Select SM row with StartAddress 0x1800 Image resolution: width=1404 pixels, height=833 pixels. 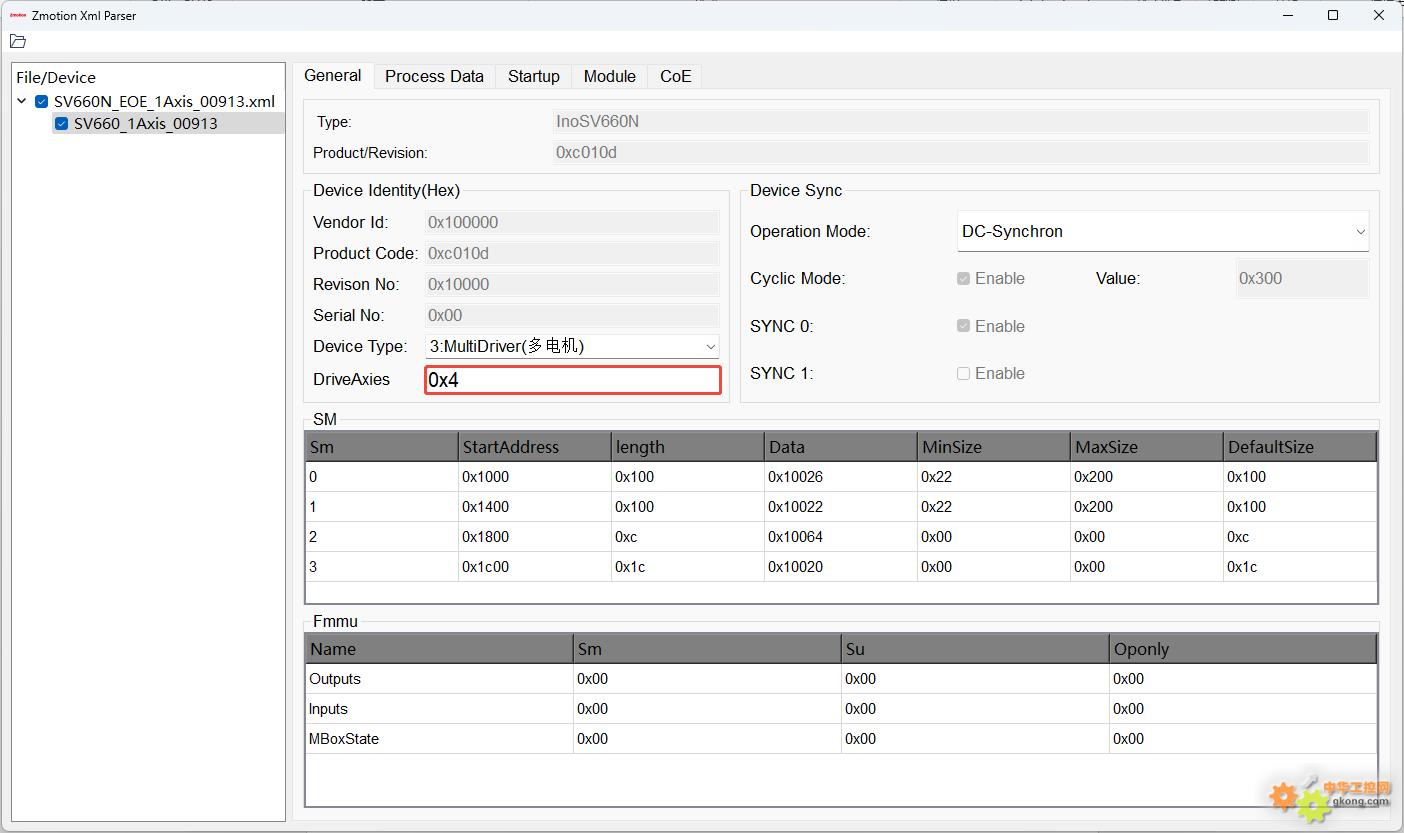pos(534,537)
